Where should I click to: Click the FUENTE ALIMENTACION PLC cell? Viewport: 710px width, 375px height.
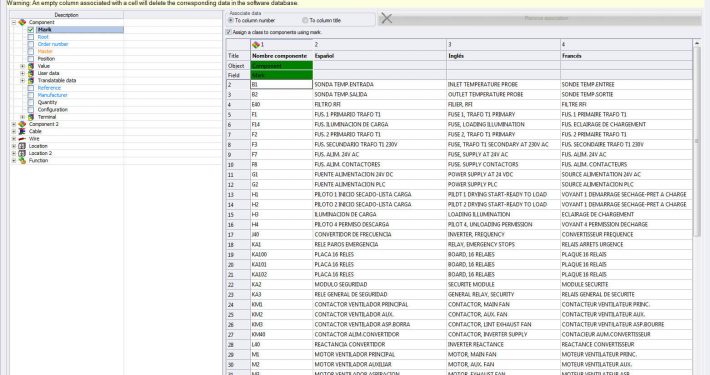point(379,184)
